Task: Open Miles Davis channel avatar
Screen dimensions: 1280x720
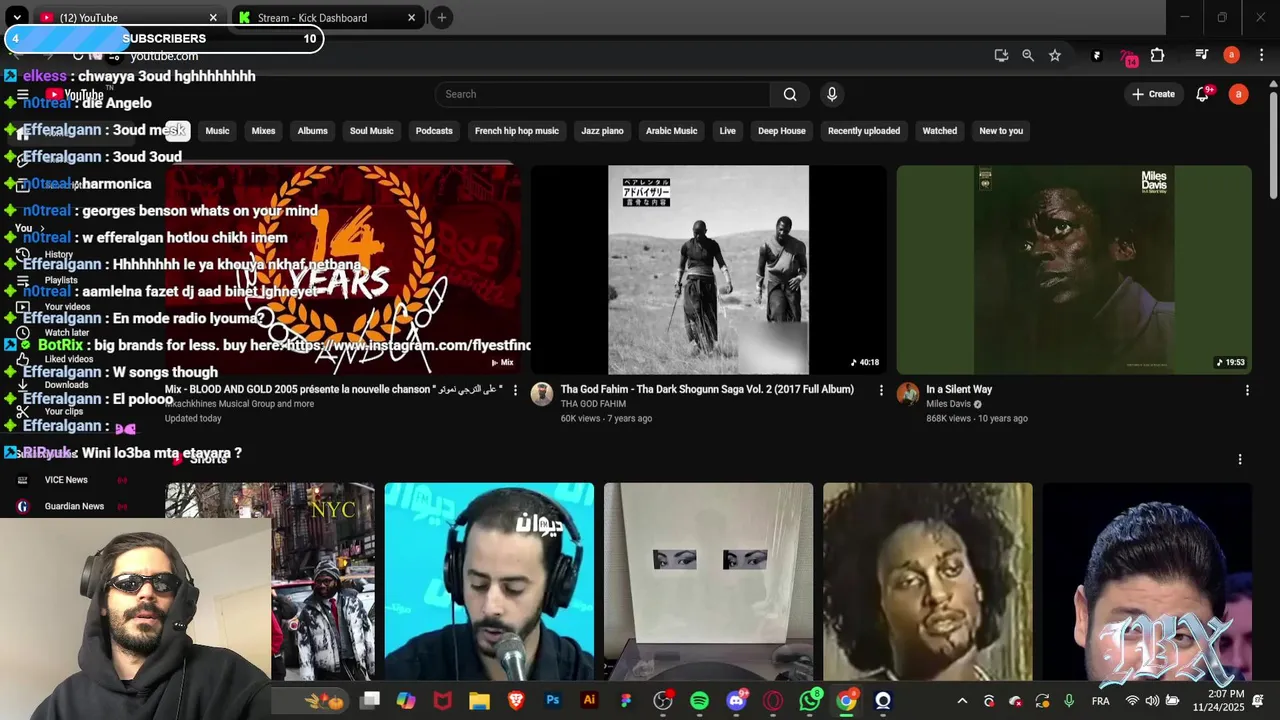Action: click(908, 393)
